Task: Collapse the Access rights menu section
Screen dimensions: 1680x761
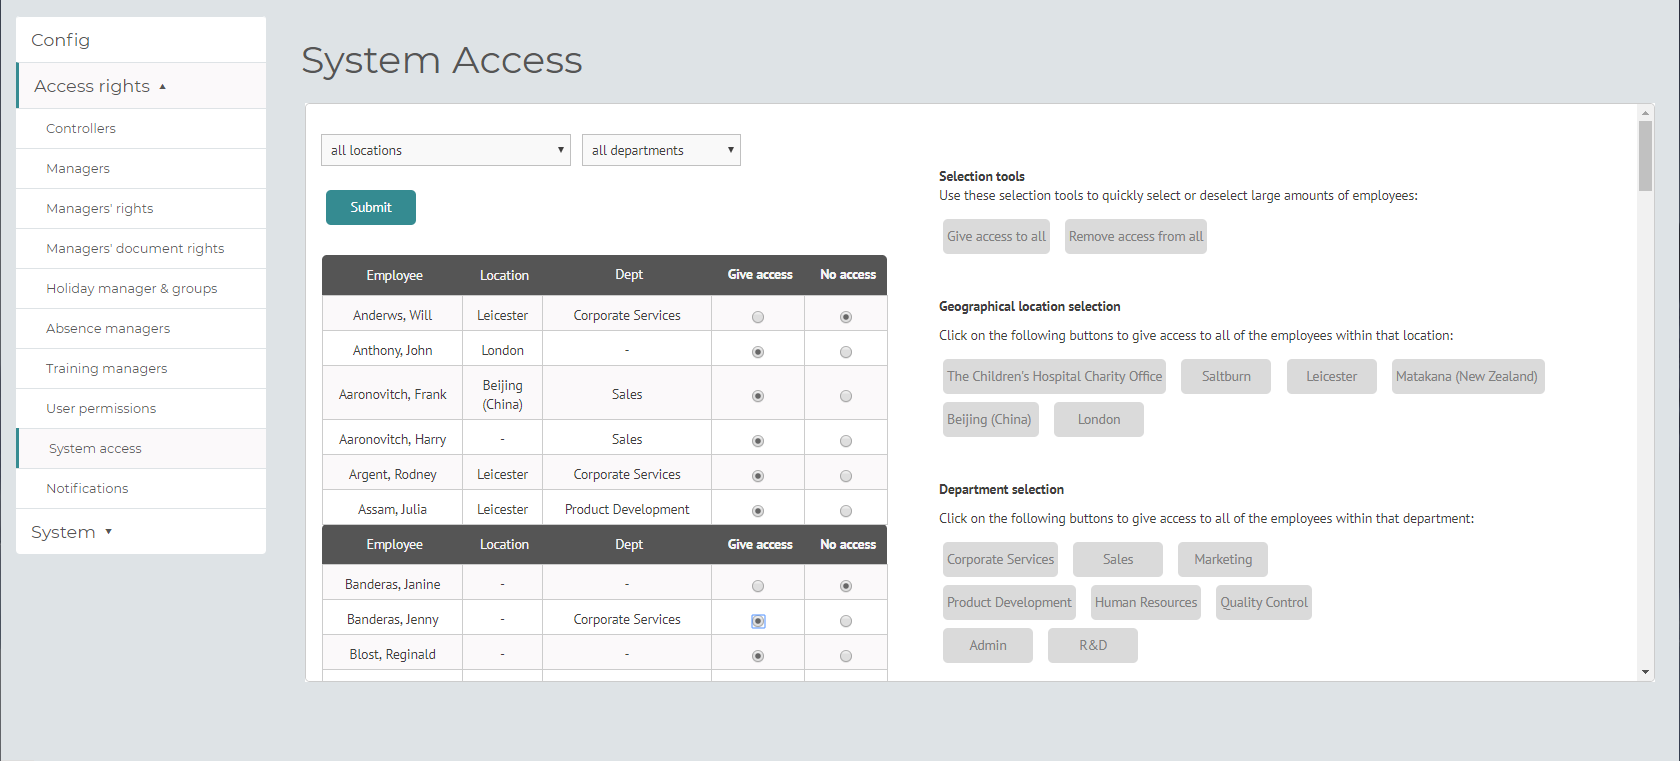Action: tap(141, 86)
